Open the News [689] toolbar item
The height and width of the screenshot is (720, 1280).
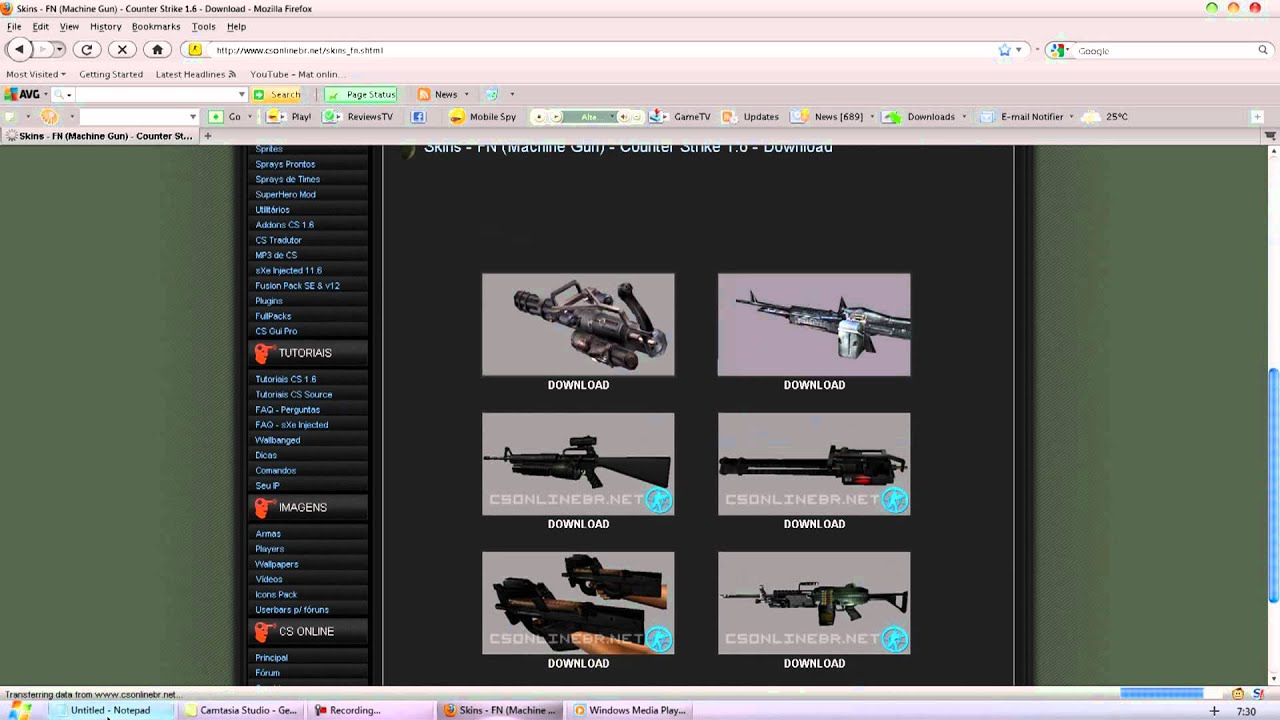point(827,117)
